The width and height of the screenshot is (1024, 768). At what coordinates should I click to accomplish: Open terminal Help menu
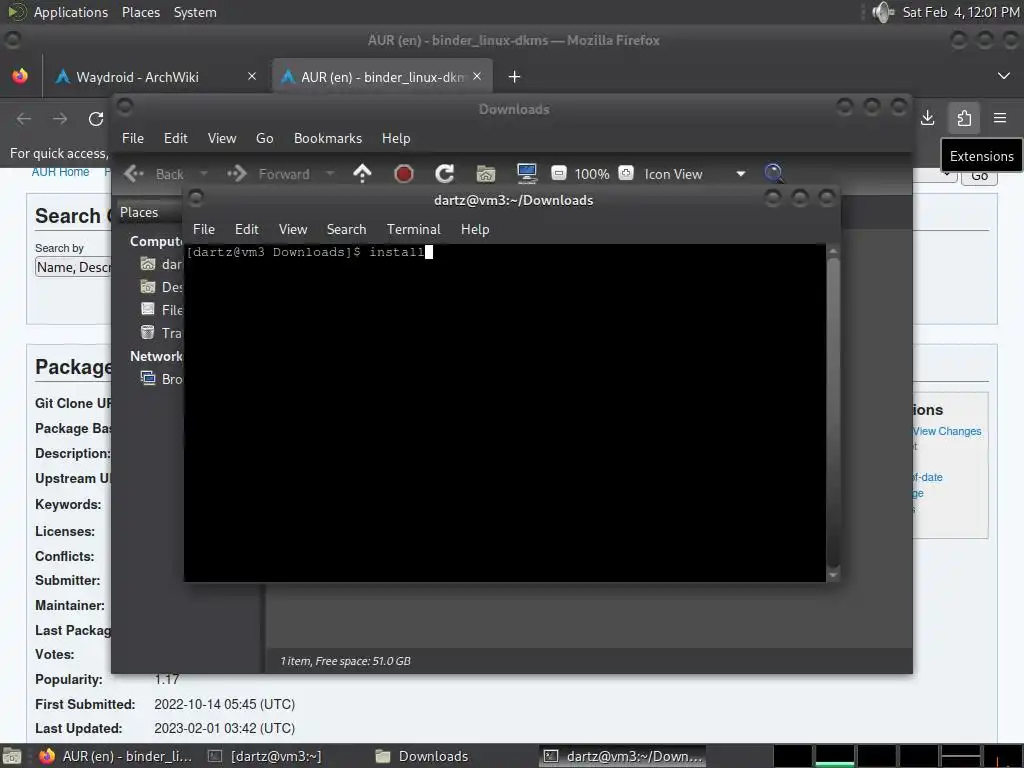point(475,229)
